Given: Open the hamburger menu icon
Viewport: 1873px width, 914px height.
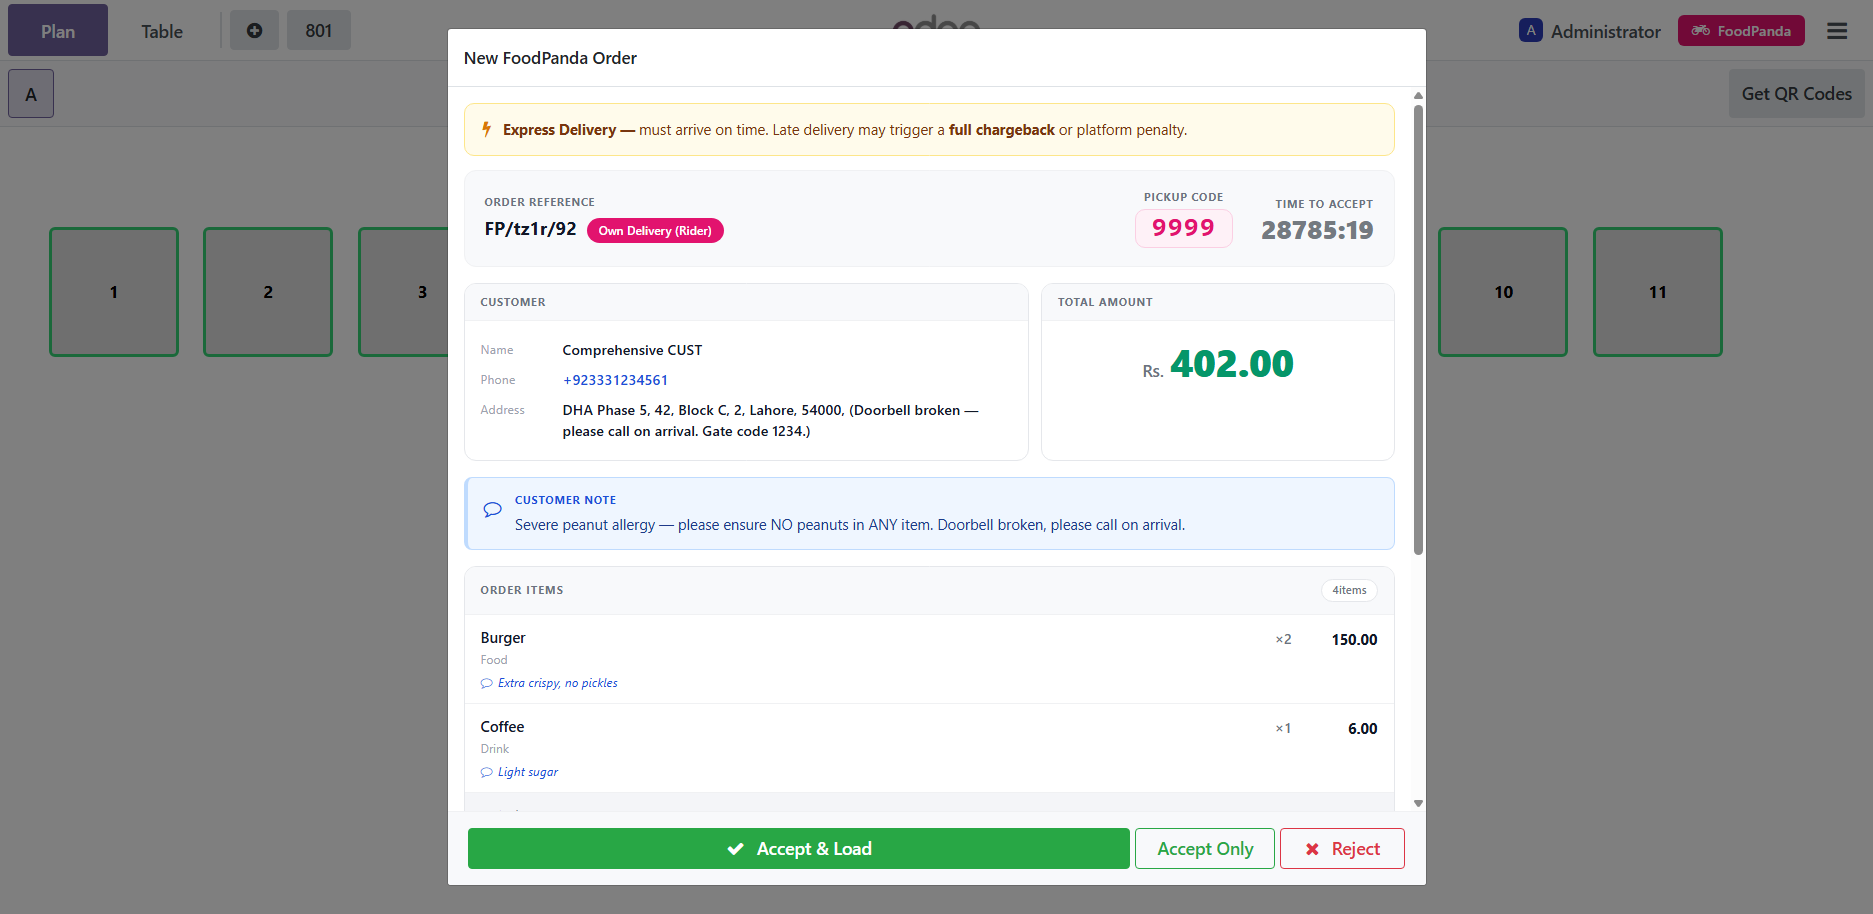Looking at the screenshot, I should (1837, 31).
